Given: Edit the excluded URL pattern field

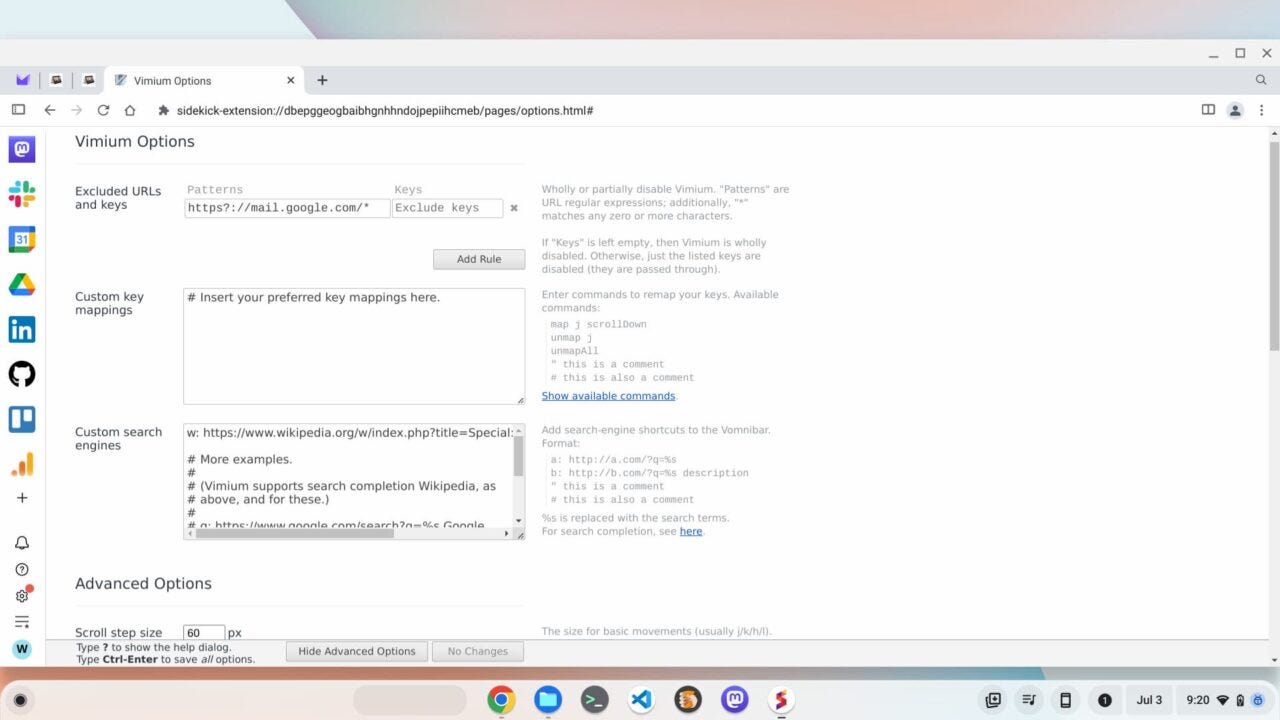Looking at the screenshot, I should click(288, 208).
